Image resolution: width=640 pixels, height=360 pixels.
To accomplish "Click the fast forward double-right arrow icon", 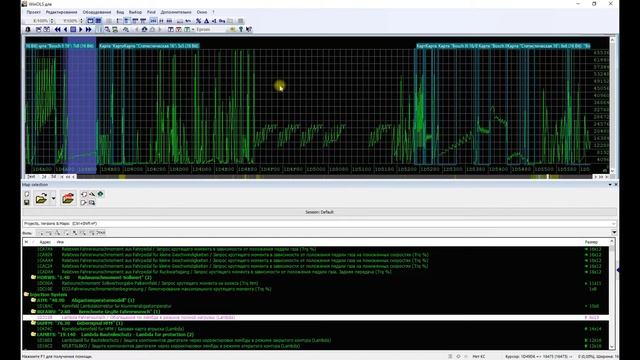I will (88, 29).
